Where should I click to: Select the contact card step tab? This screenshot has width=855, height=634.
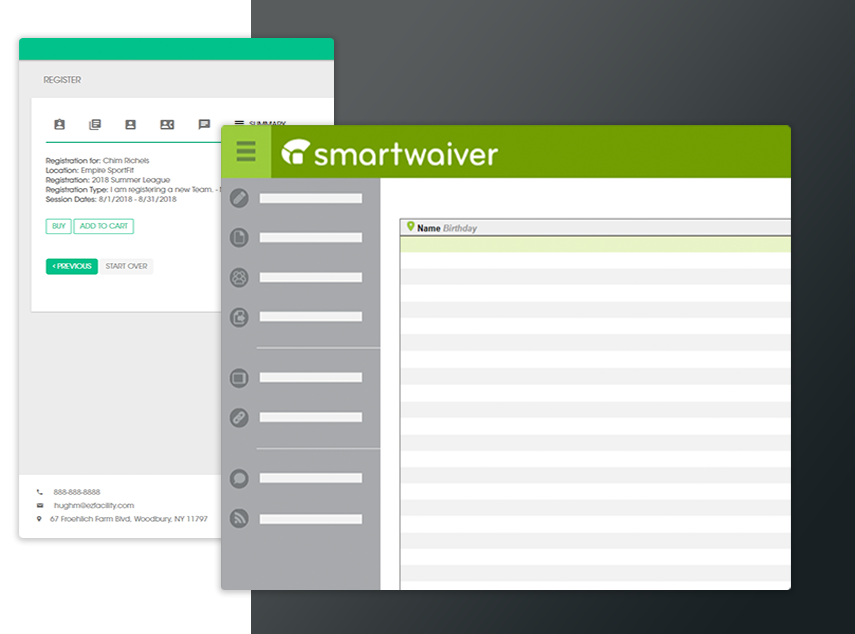coord(167,124)
